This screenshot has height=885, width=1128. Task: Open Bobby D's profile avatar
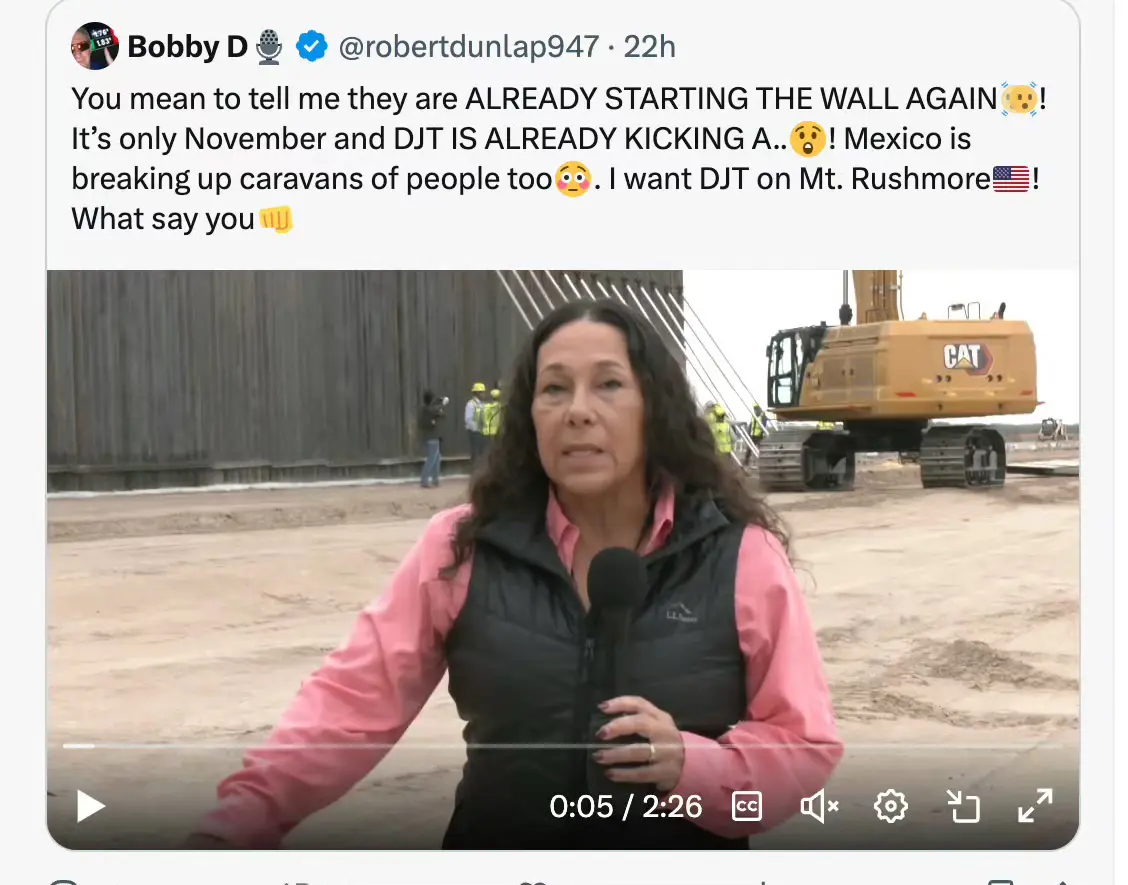(x=94, y=46)
